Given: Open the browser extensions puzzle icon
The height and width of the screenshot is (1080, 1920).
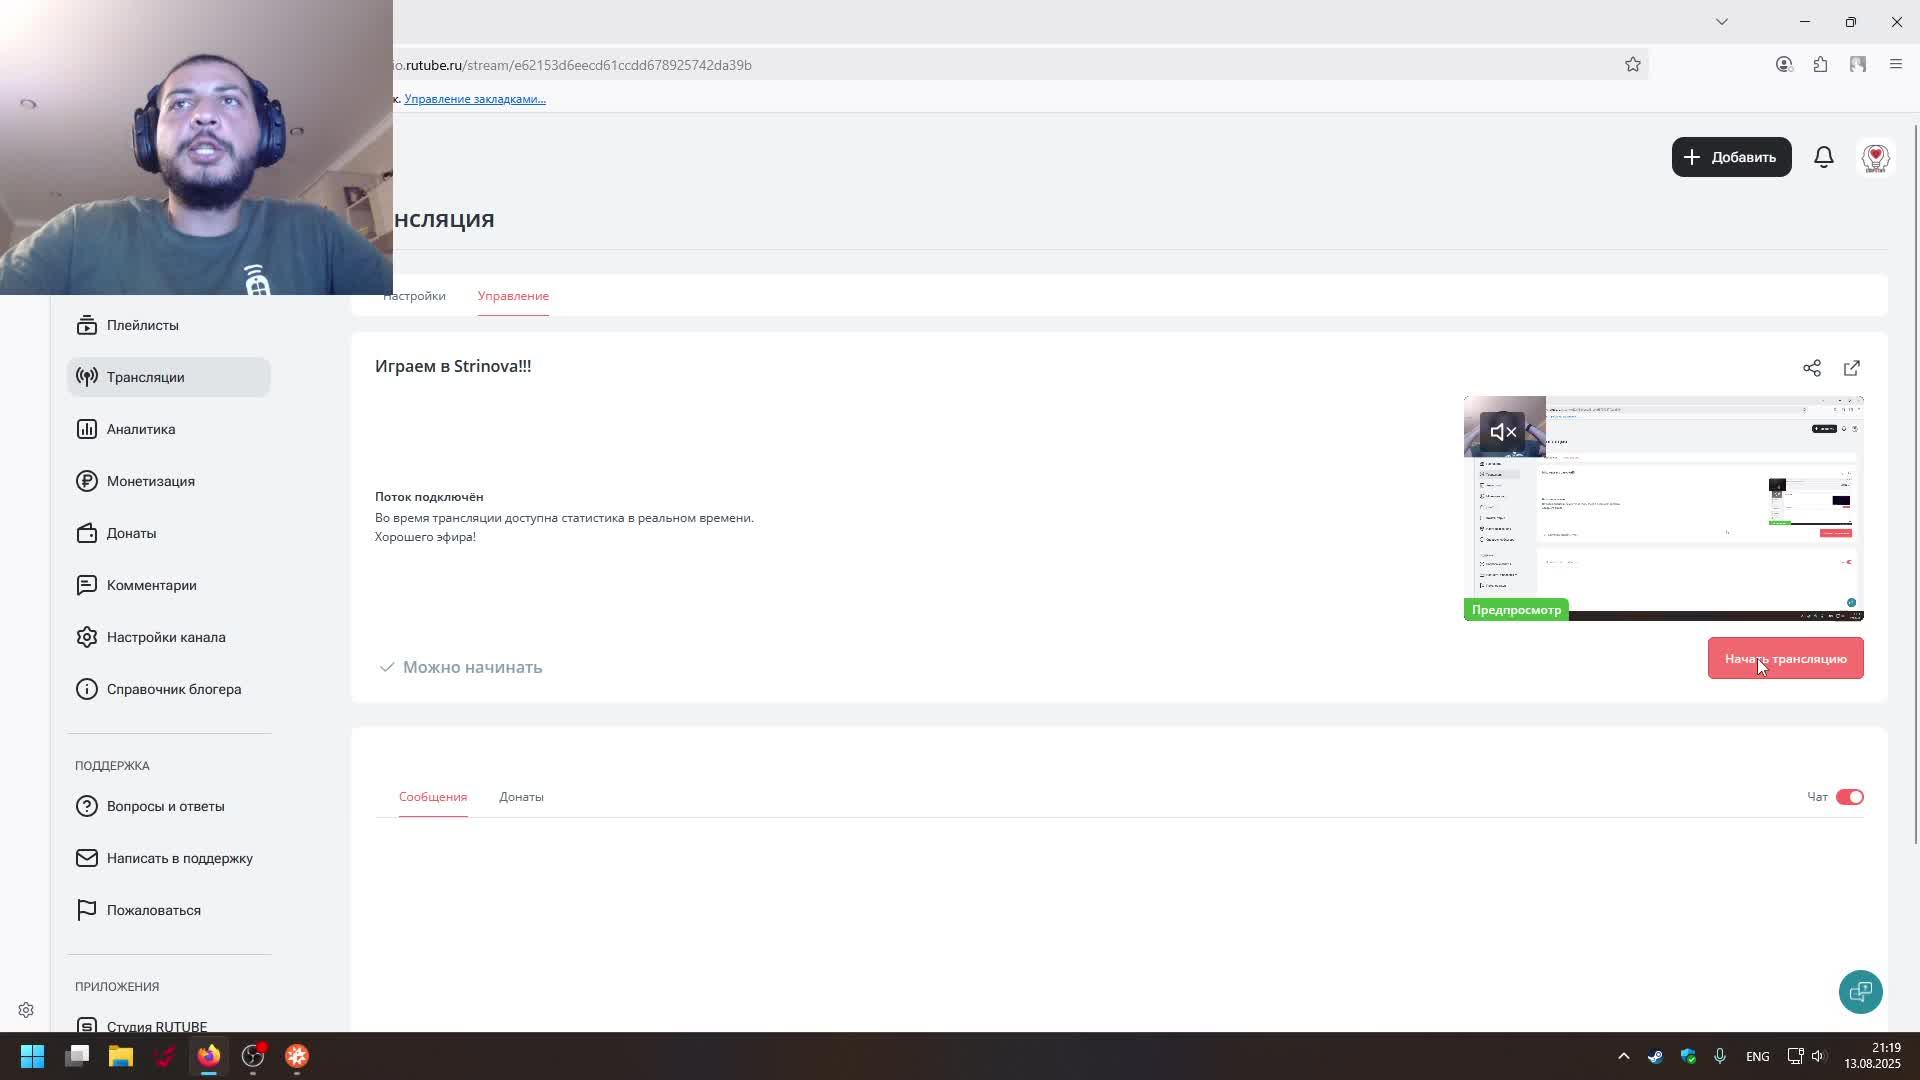Looking at the screenshot, I should [x=1820, y=65].
